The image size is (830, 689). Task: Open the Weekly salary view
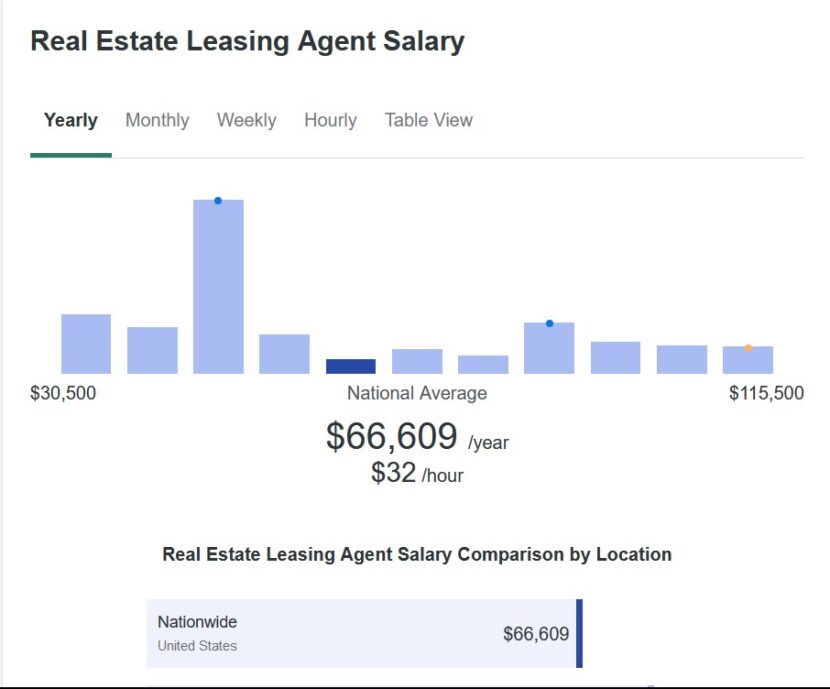(x=246, y=120)
